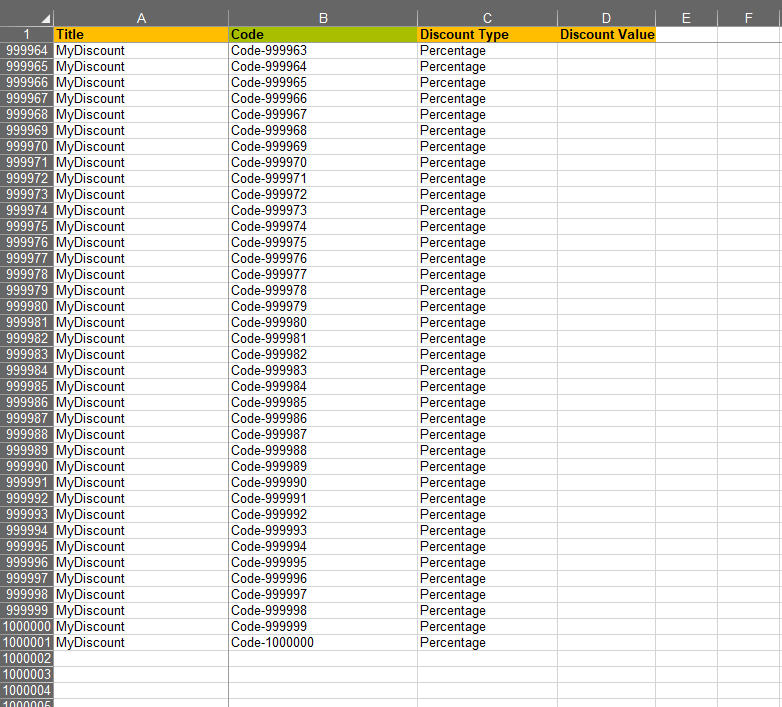This screenshot has height=707, width=782.
Task: Select row header 1000002
Action: coord(27,659)
